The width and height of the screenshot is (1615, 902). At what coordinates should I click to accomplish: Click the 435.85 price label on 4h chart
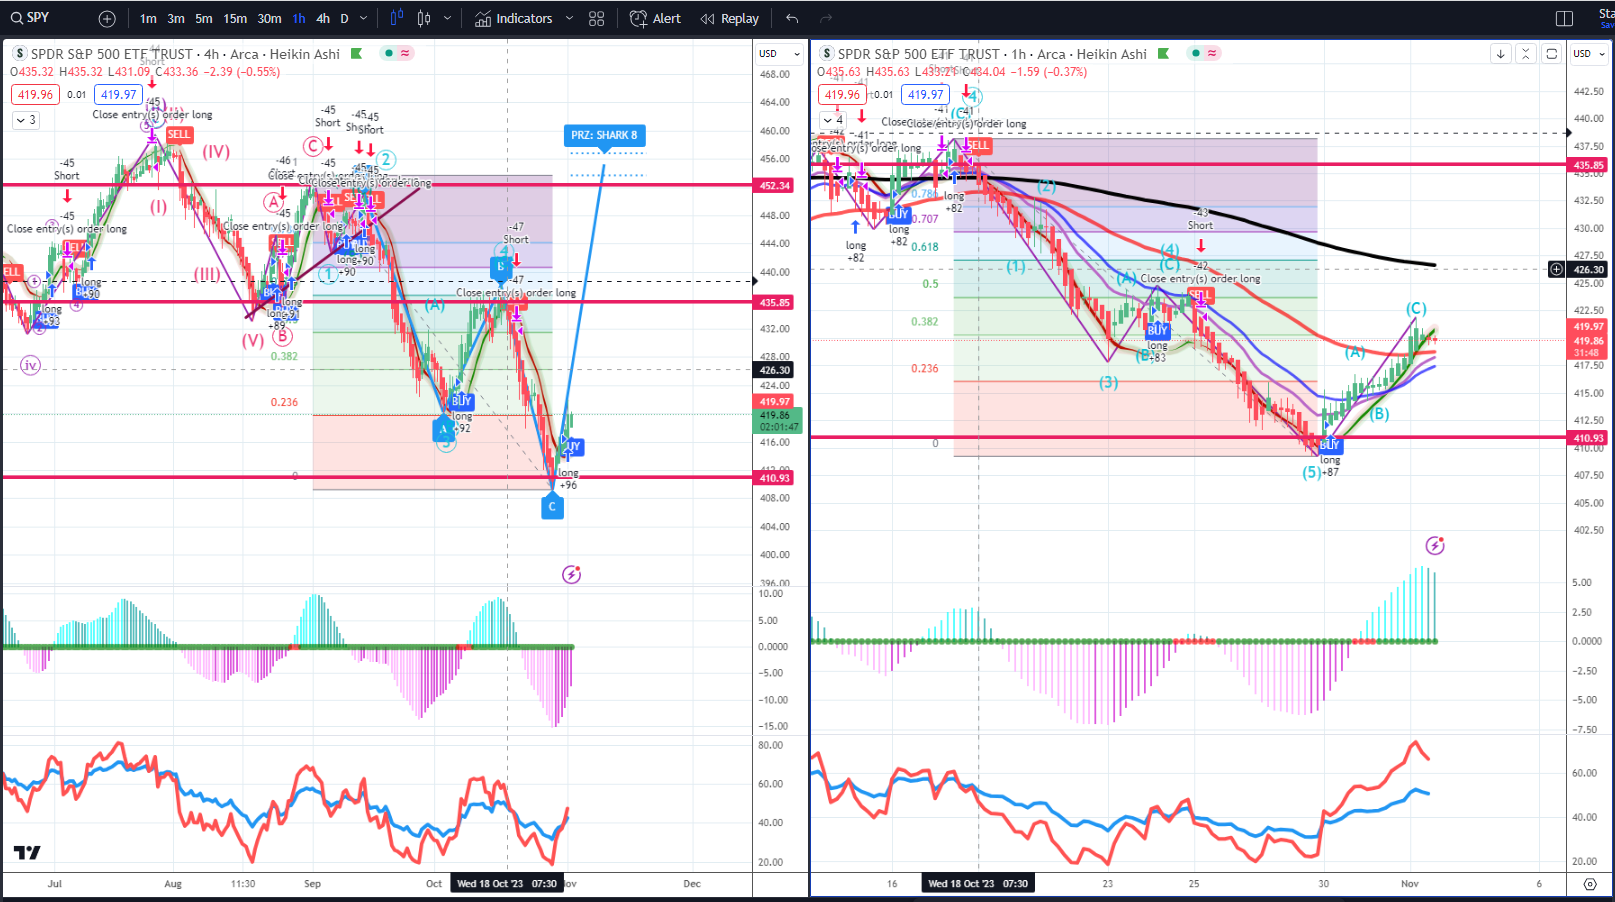[775, 302]
